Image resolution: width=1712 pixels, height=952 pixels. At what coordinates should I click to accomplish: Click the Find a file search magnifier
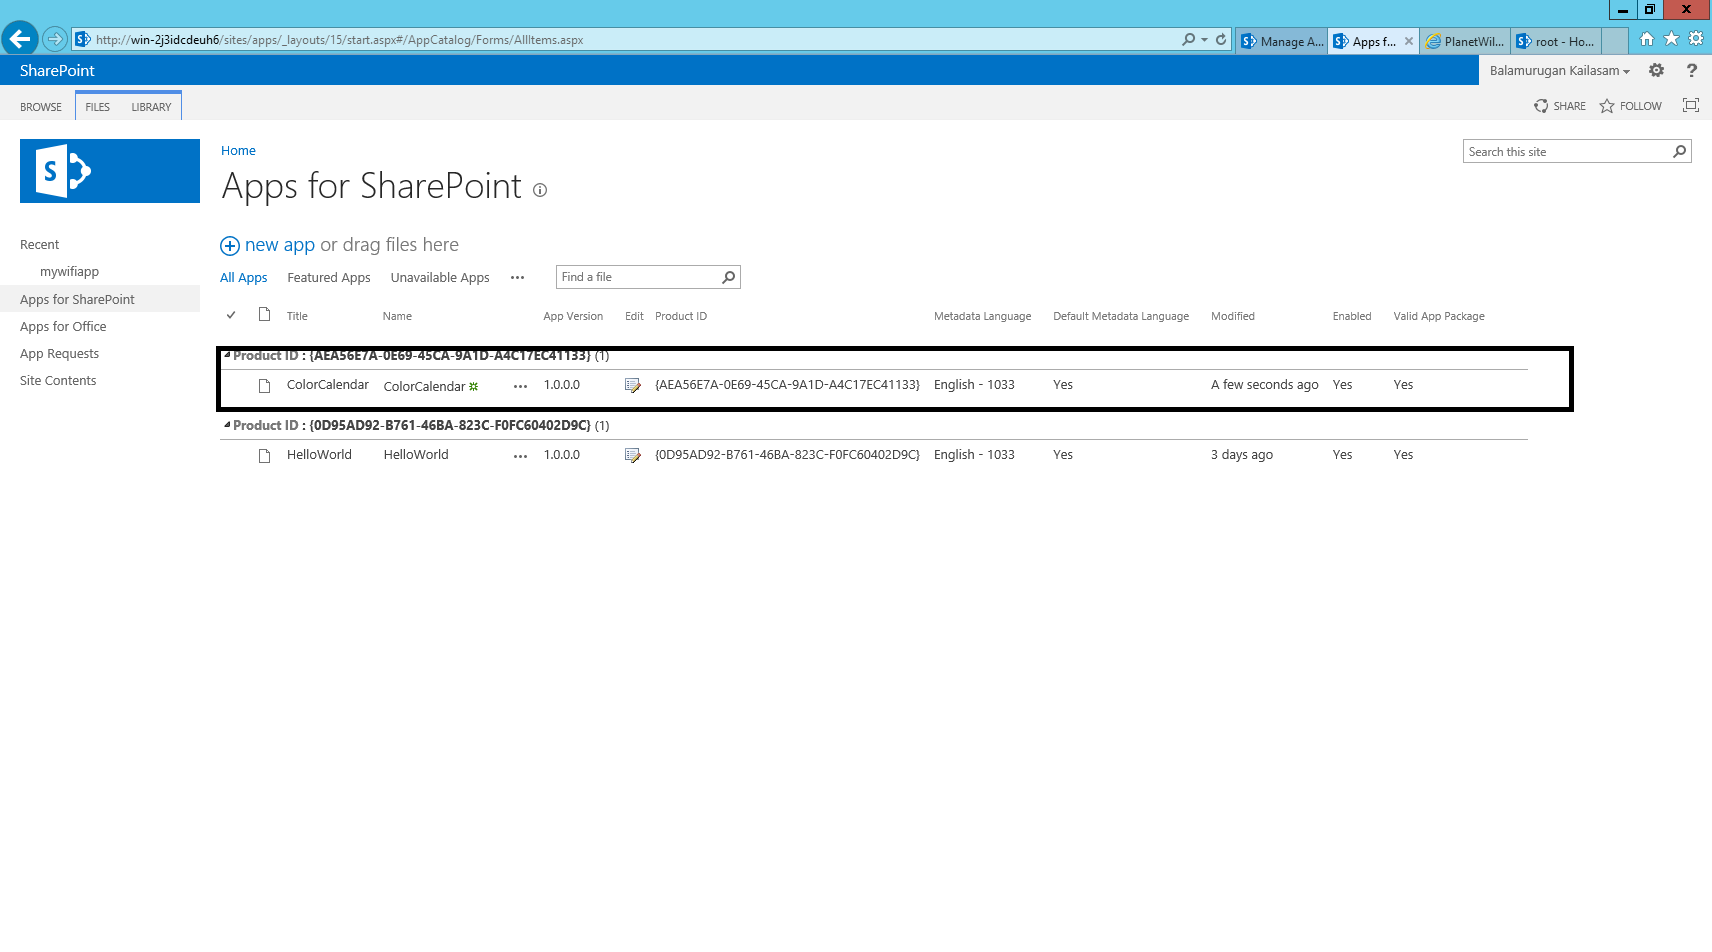point(729,277)
